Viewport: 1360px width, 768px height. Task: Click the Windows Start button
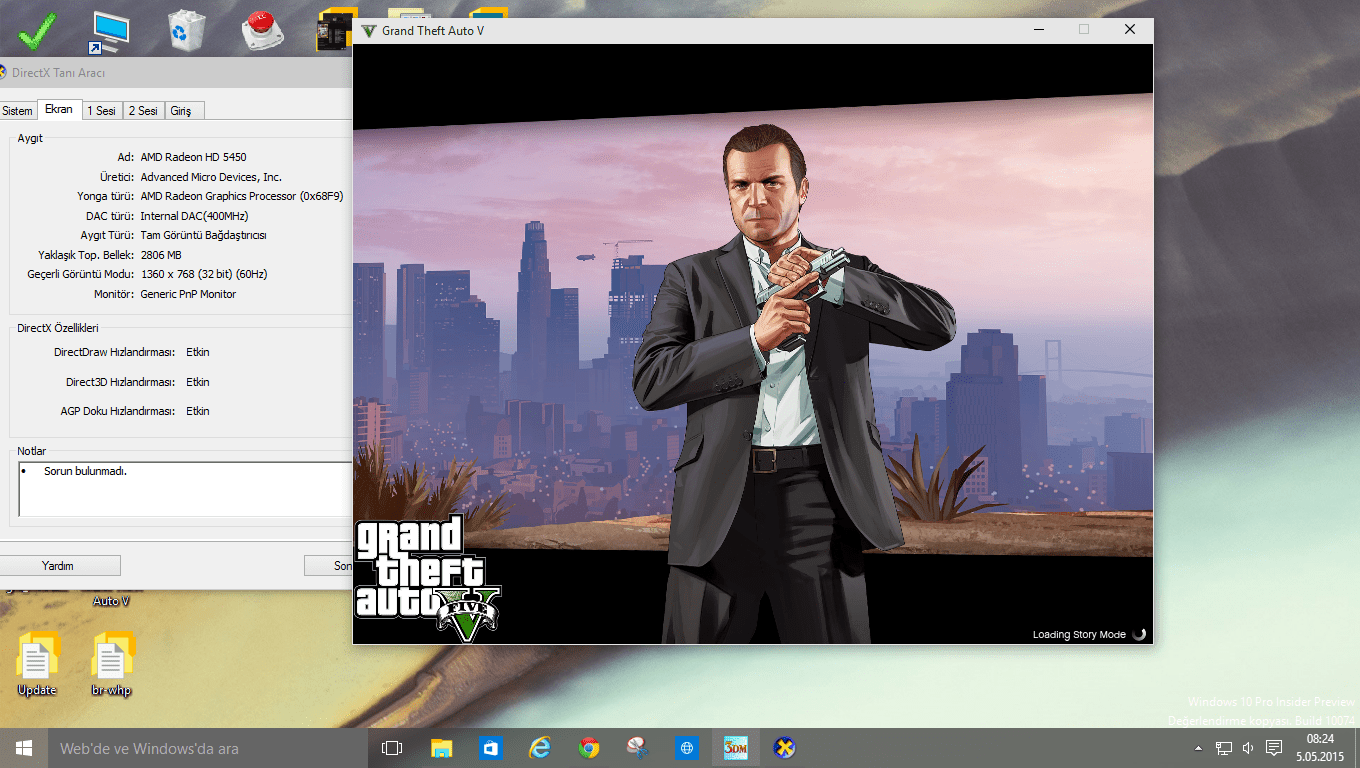pos(23,748)
